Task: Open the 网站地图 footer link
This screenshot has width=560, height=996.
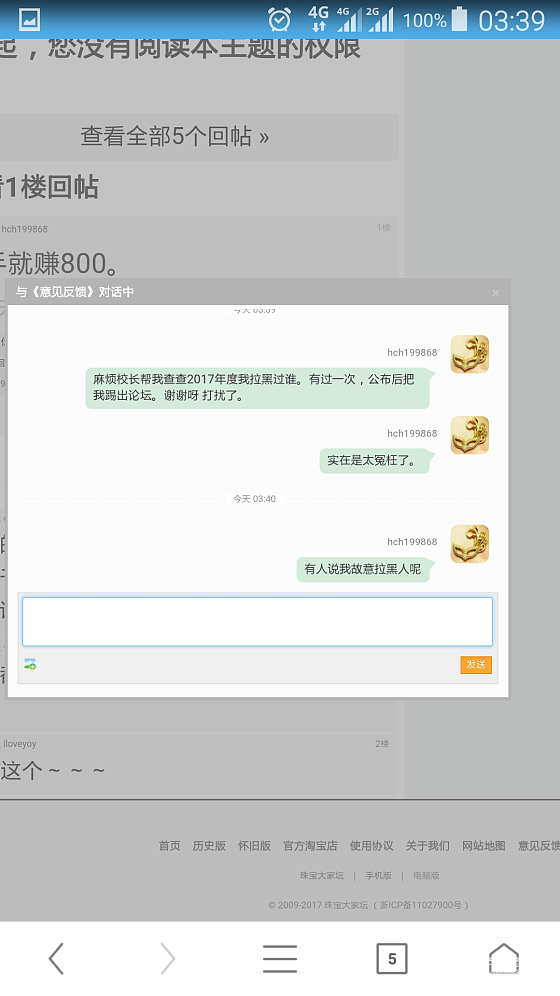Action: 483,845
